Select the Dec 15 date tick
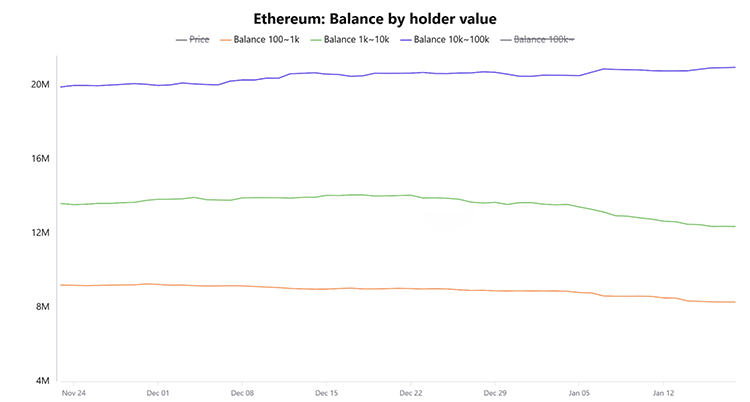This screenshot has width=750, height=402. click(x=326, y=393)
